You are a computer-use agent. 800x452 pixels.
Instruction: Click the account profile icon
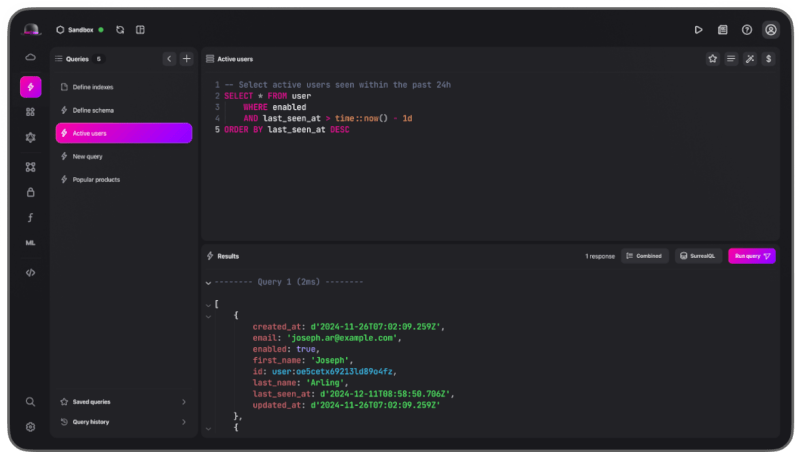(770, 30)
